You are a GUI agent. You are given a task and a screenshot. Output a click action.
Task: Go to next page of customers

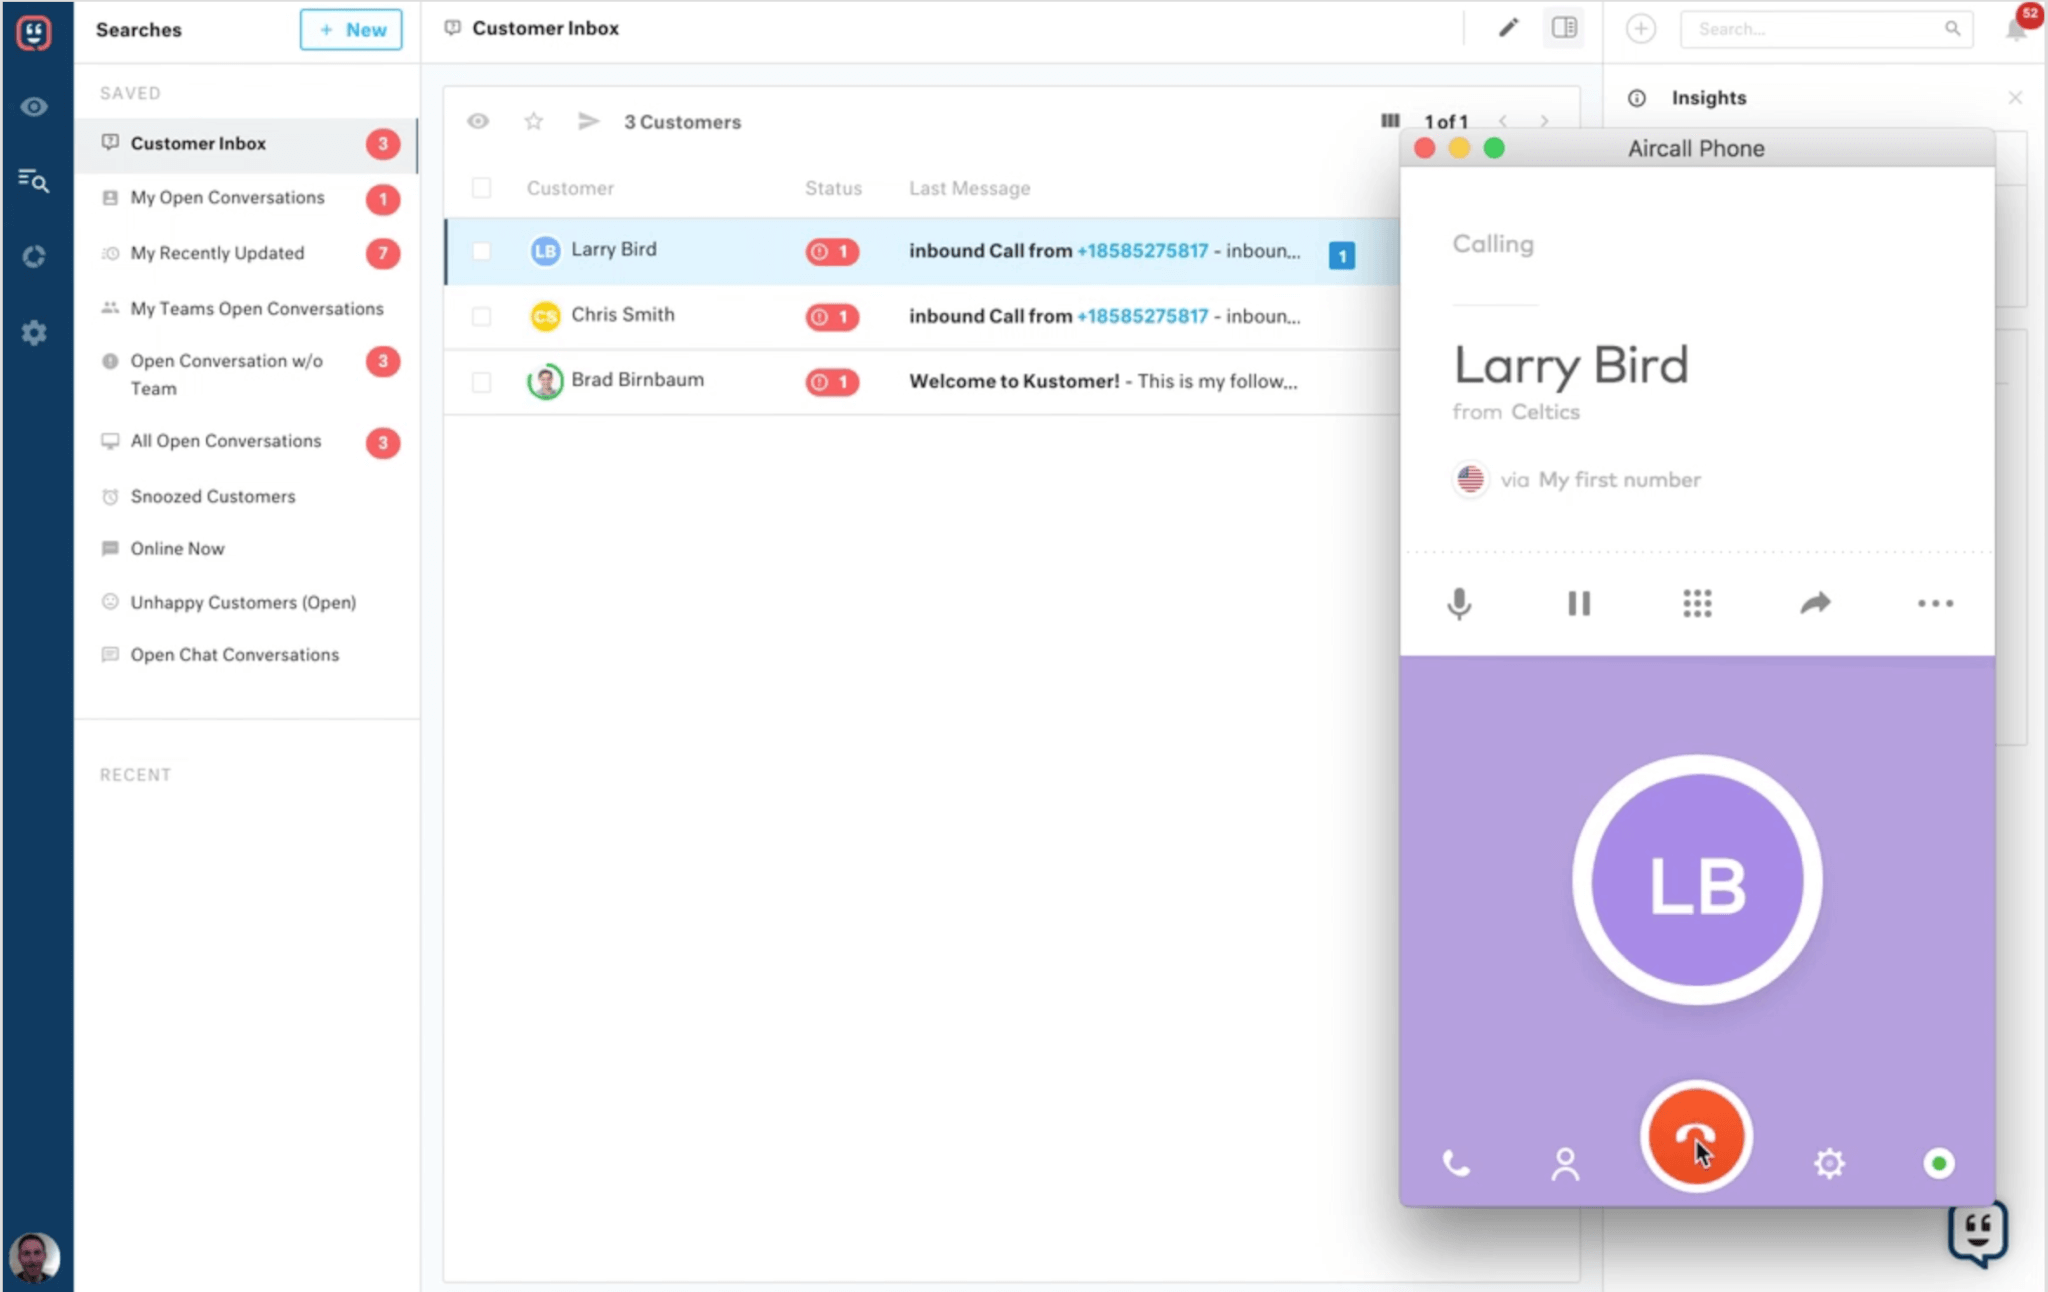tap(1545, 121)
